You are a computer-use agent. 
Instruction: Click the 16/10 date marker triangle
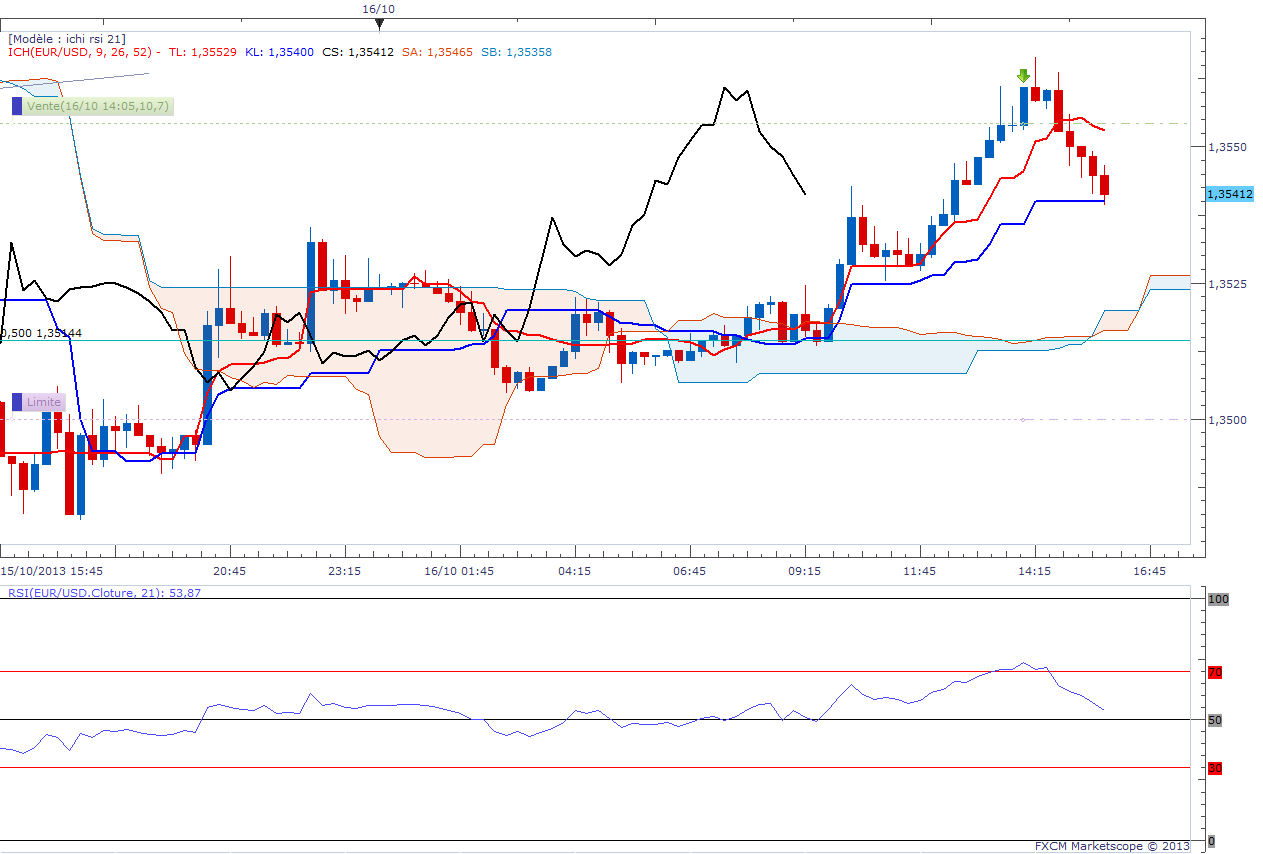(x=378, y=22)
